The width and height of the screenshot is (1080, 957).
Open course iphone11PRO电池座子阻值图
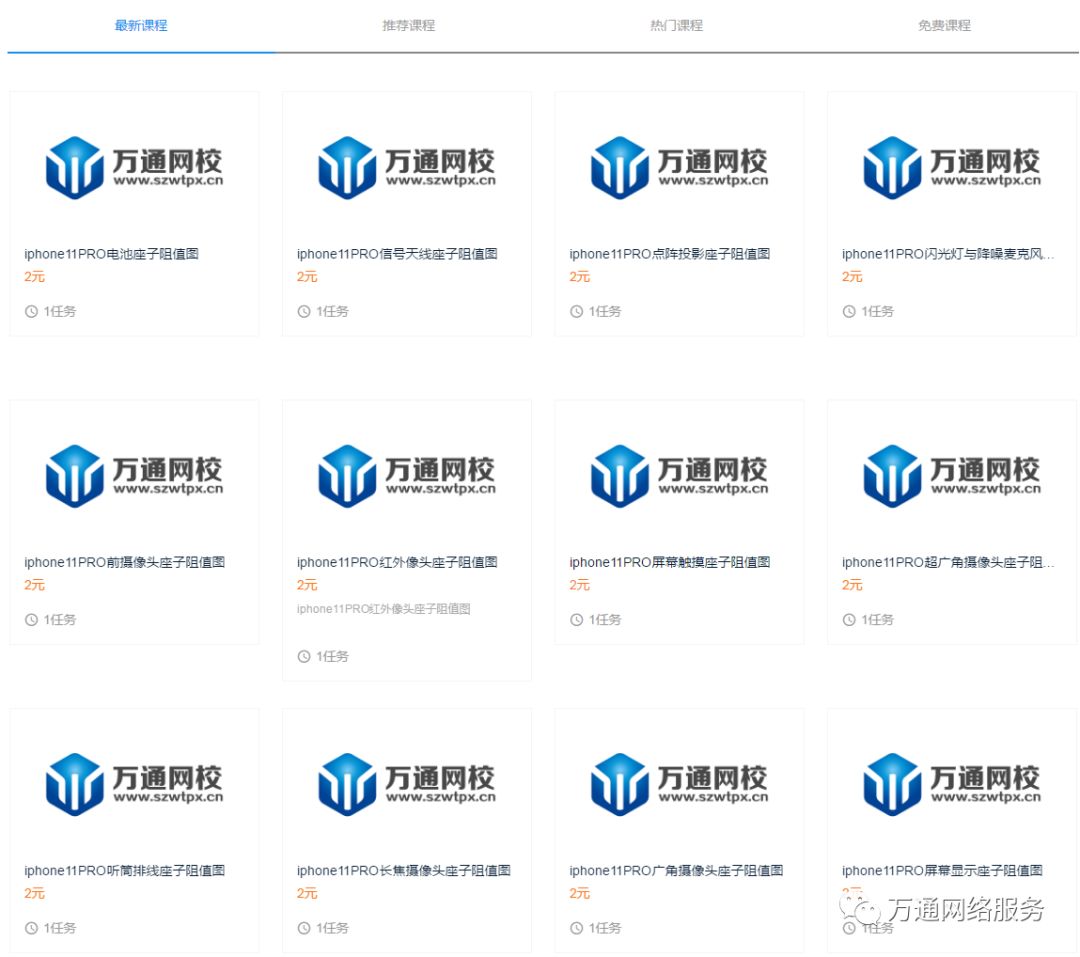pos(112,254)
